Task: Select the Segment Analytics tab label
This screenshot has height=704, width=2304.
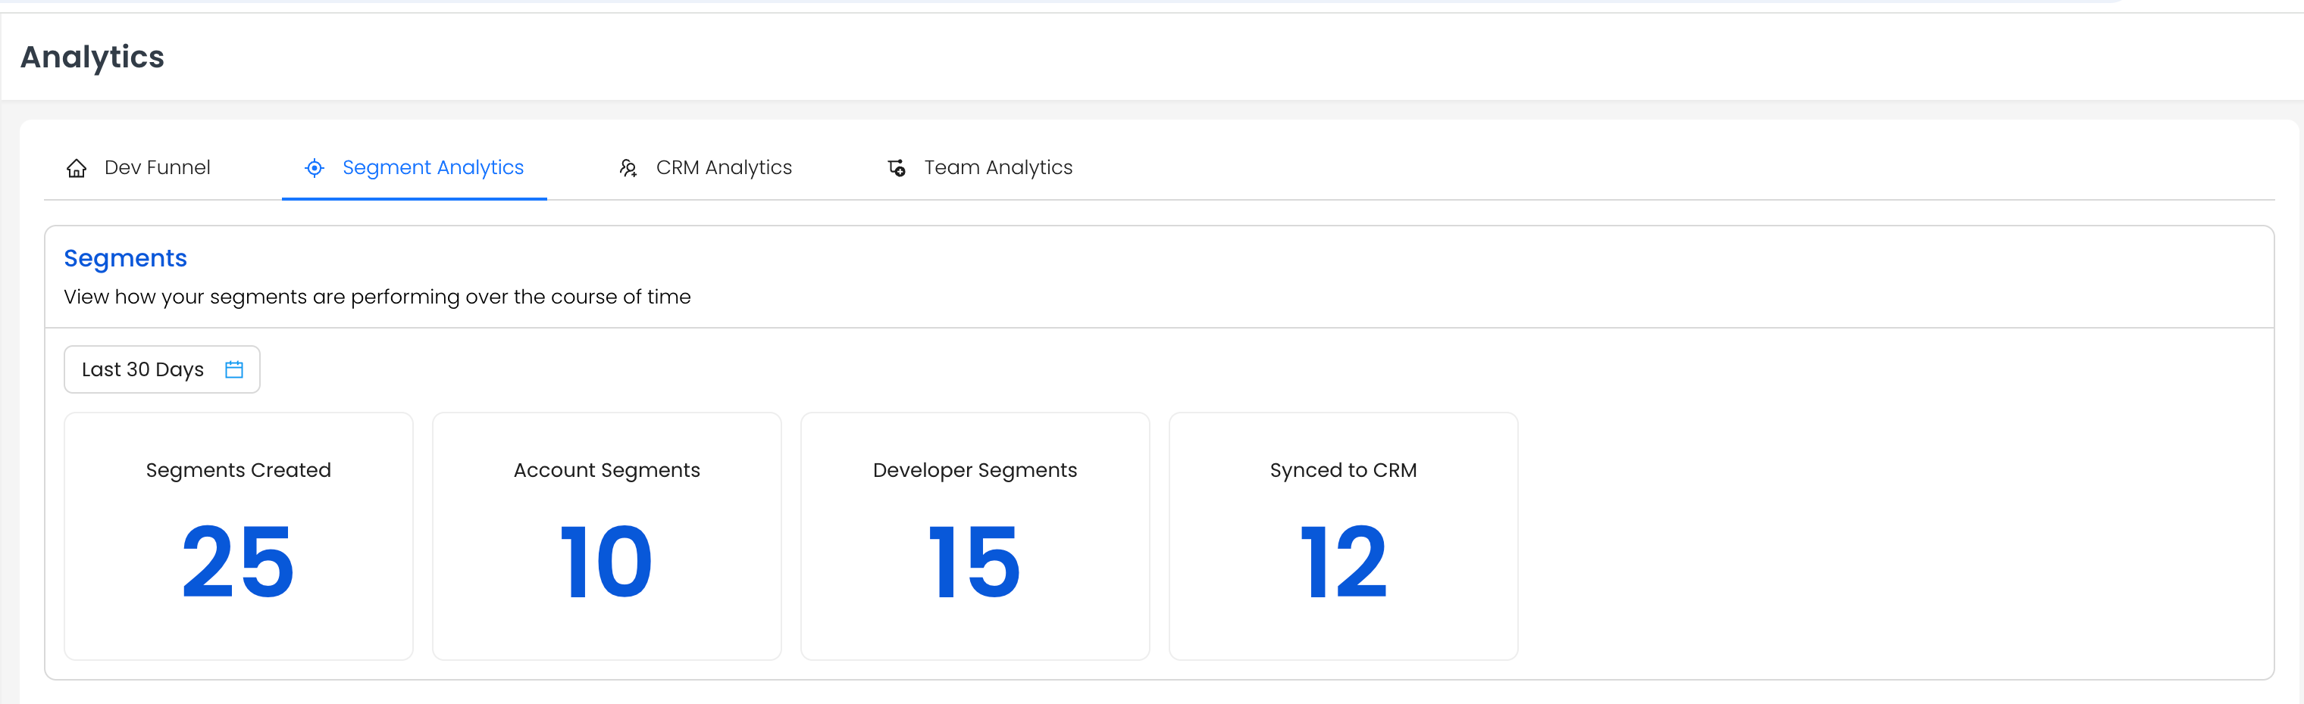Action: tap(432, 168)
